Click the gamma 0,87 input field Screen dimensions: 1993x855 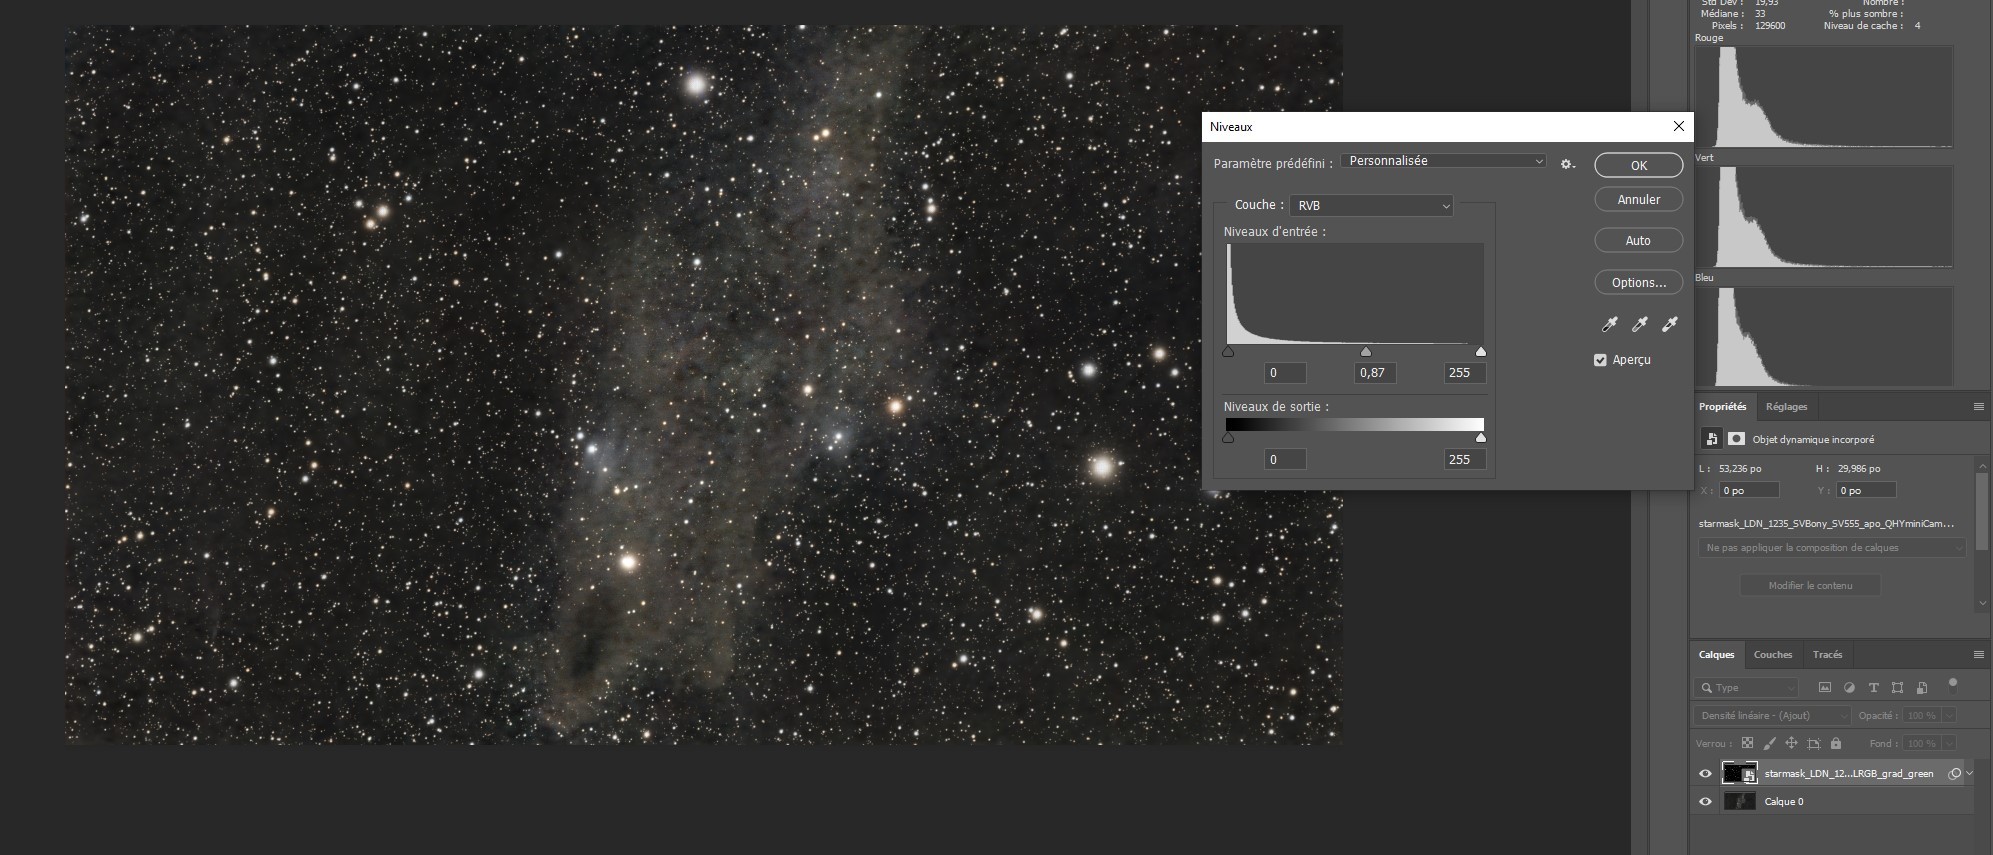click(x=1375, y=373)
